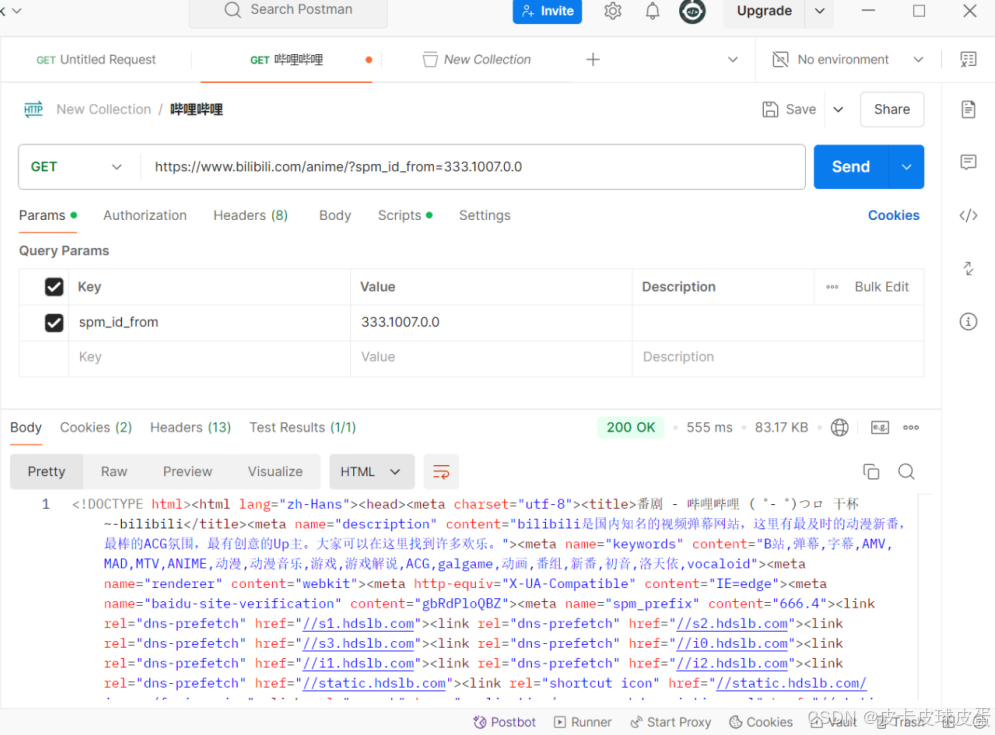
Task: Uncheck the spm_id_from query parameter
Action: pos(53,322)
